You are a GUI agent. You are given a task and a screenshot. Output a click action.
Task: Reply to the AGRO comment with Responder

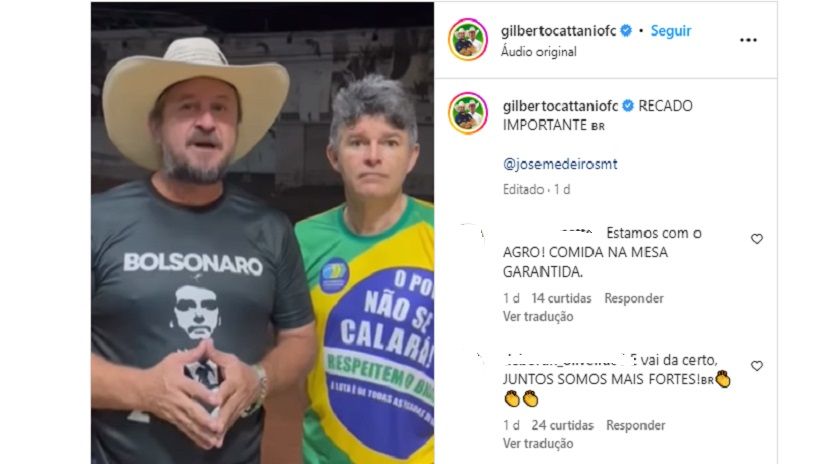tap(633, 298)
